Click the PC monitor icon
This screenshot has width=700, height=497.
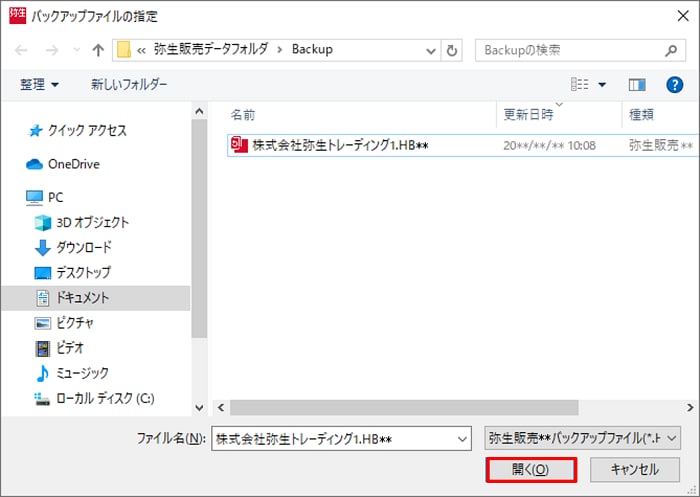(x=34, y=197)
